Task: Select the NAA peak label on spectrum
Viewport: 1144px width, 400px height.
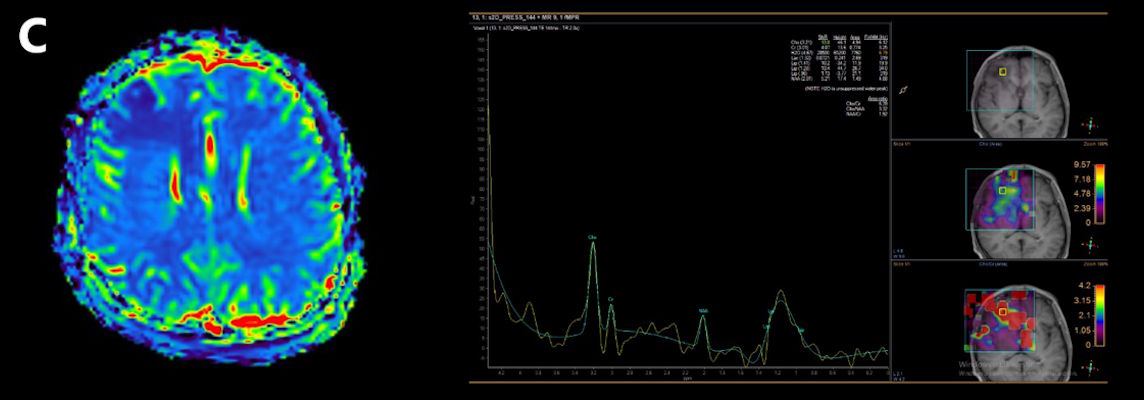Action: coord(703,311)
